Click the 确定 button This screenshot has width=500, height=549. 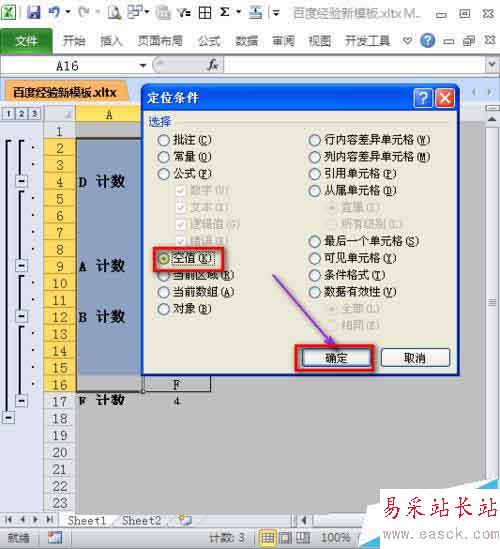click(x=336, y=358)
